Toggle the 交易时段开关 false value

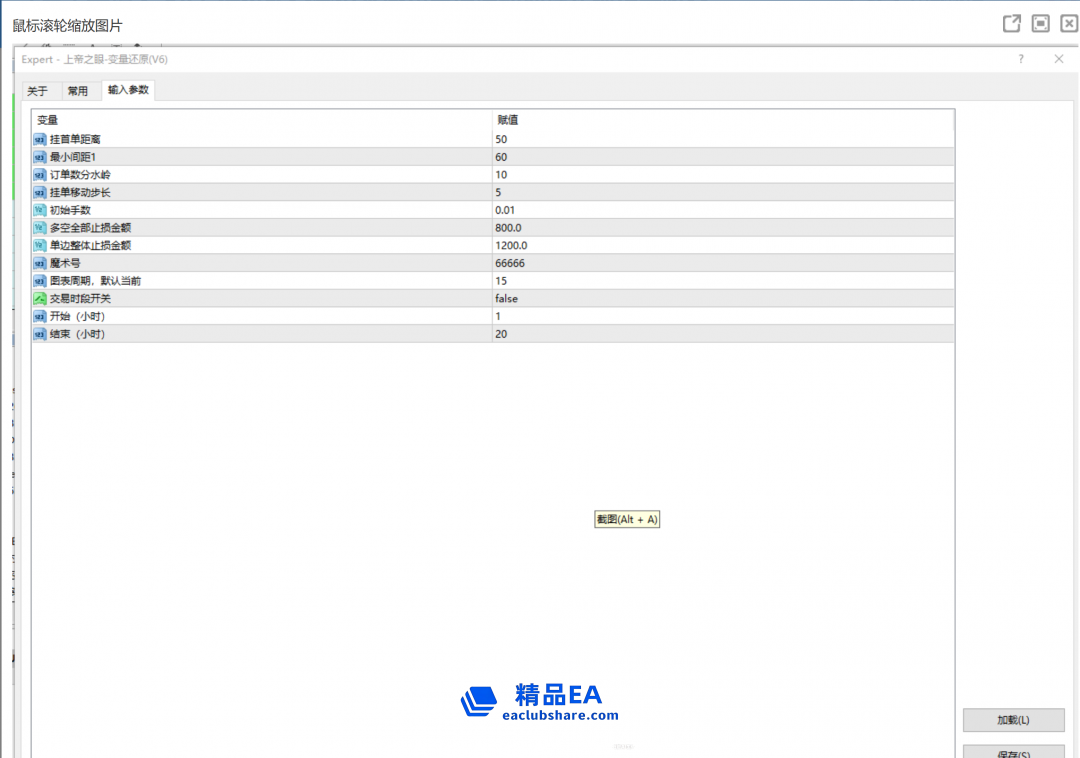(x=506, y=298)
